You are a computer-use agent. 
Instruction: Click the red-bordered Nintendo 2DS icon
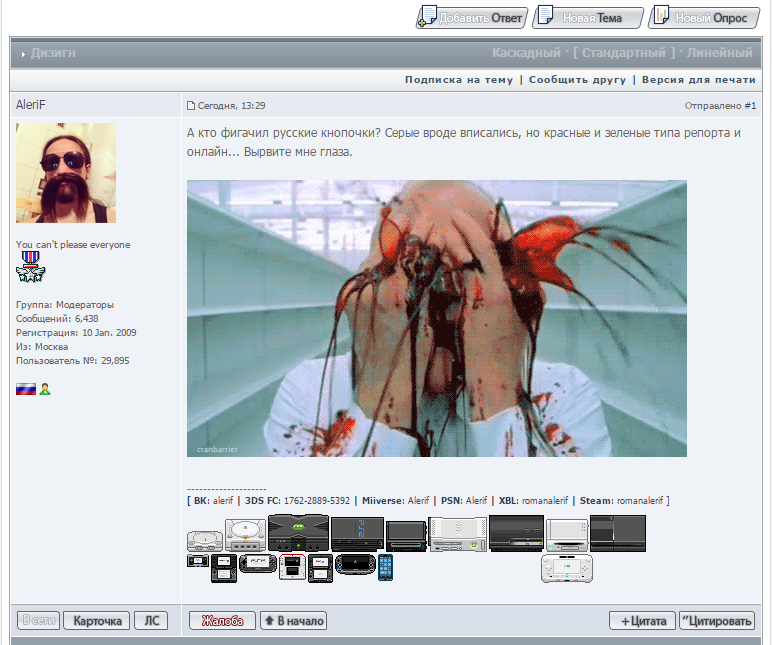click(292, 567)
